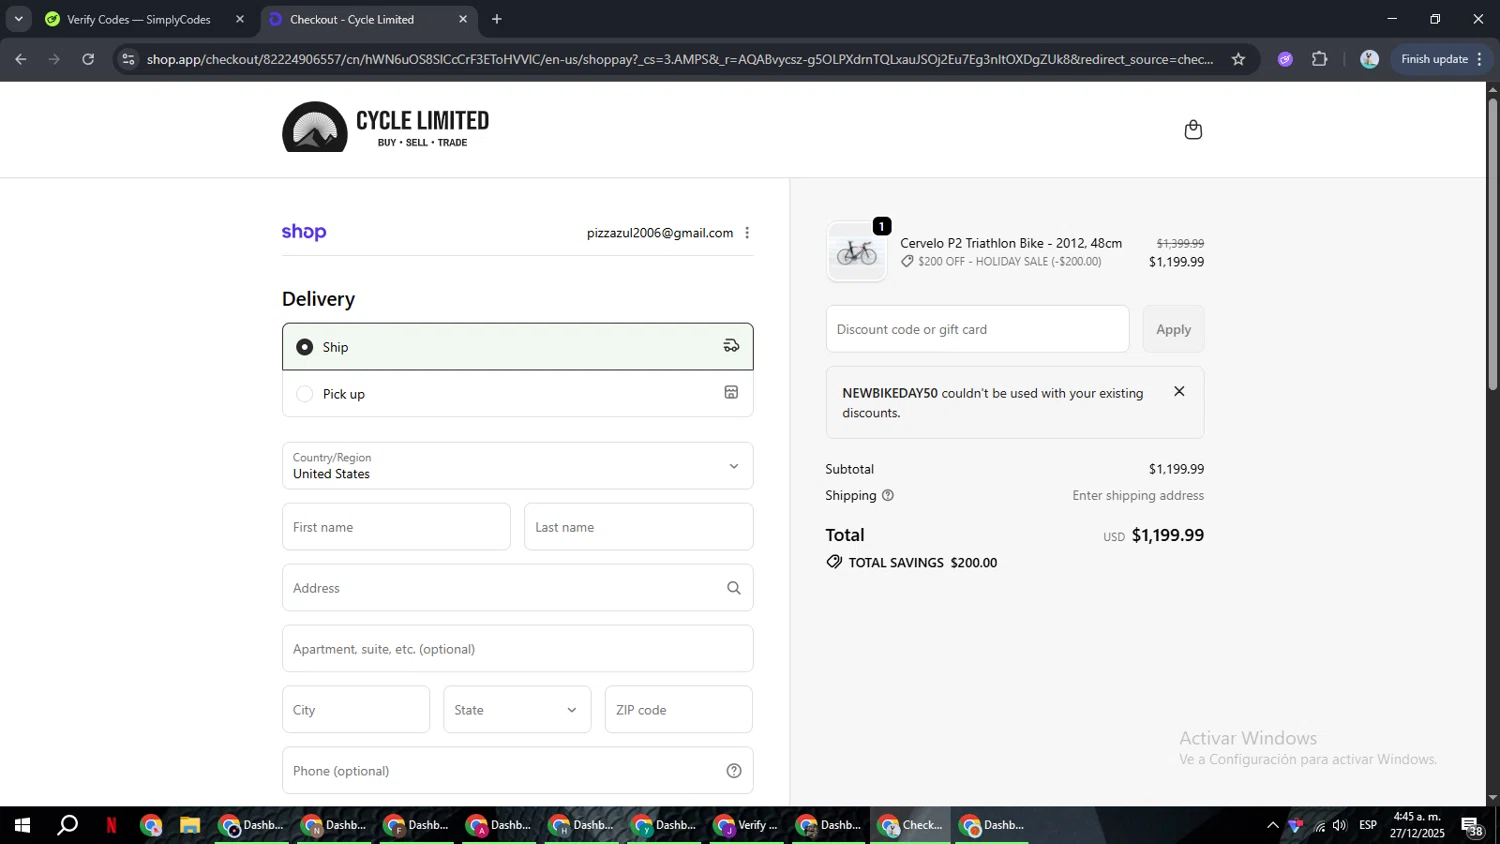Image resolution: width=1500 pixels, height=844 pixels.
Task: Select the Ship delivery option
Action: tap(517, 347)
